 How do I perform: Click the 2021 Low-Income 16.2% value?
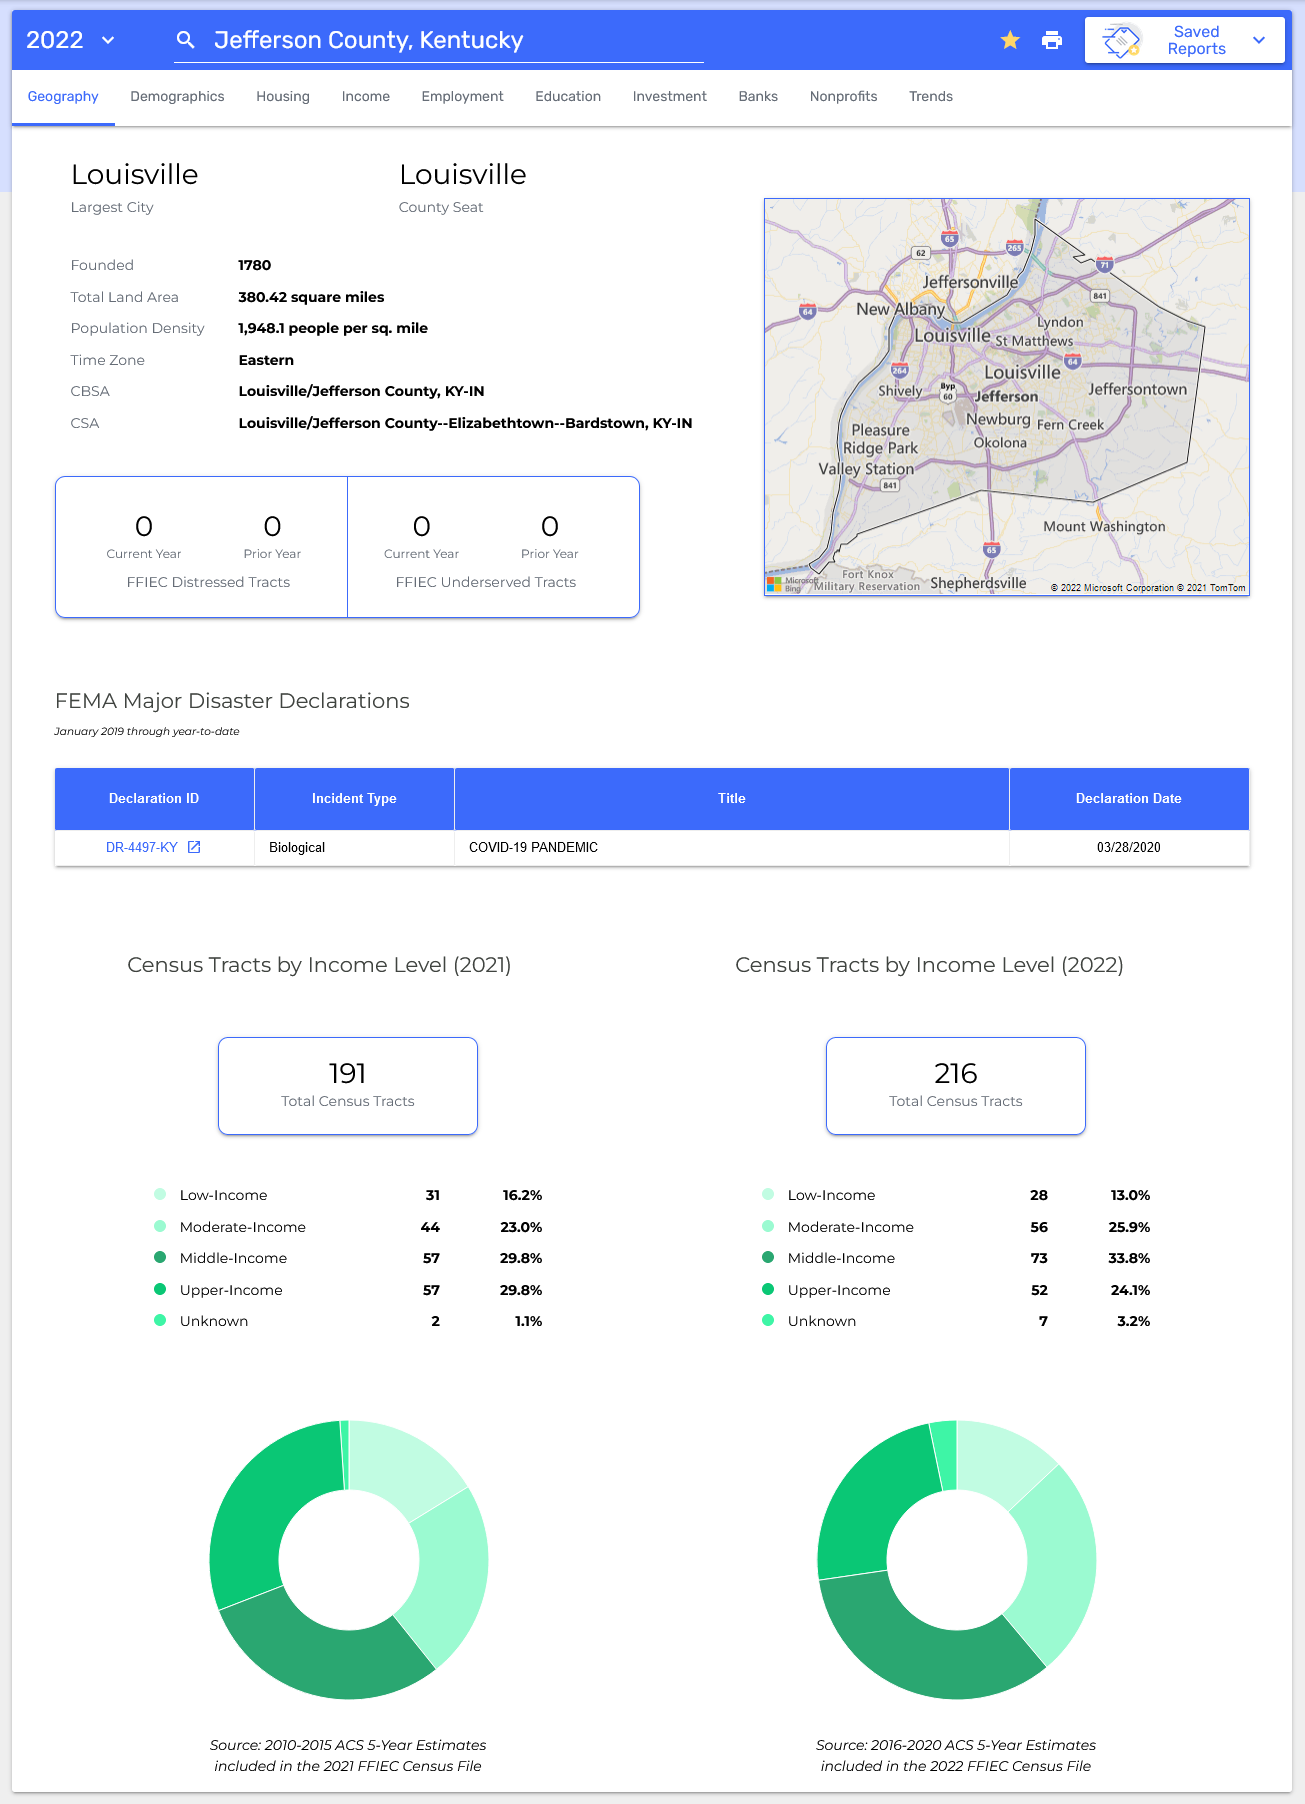tap(522, 1195)
